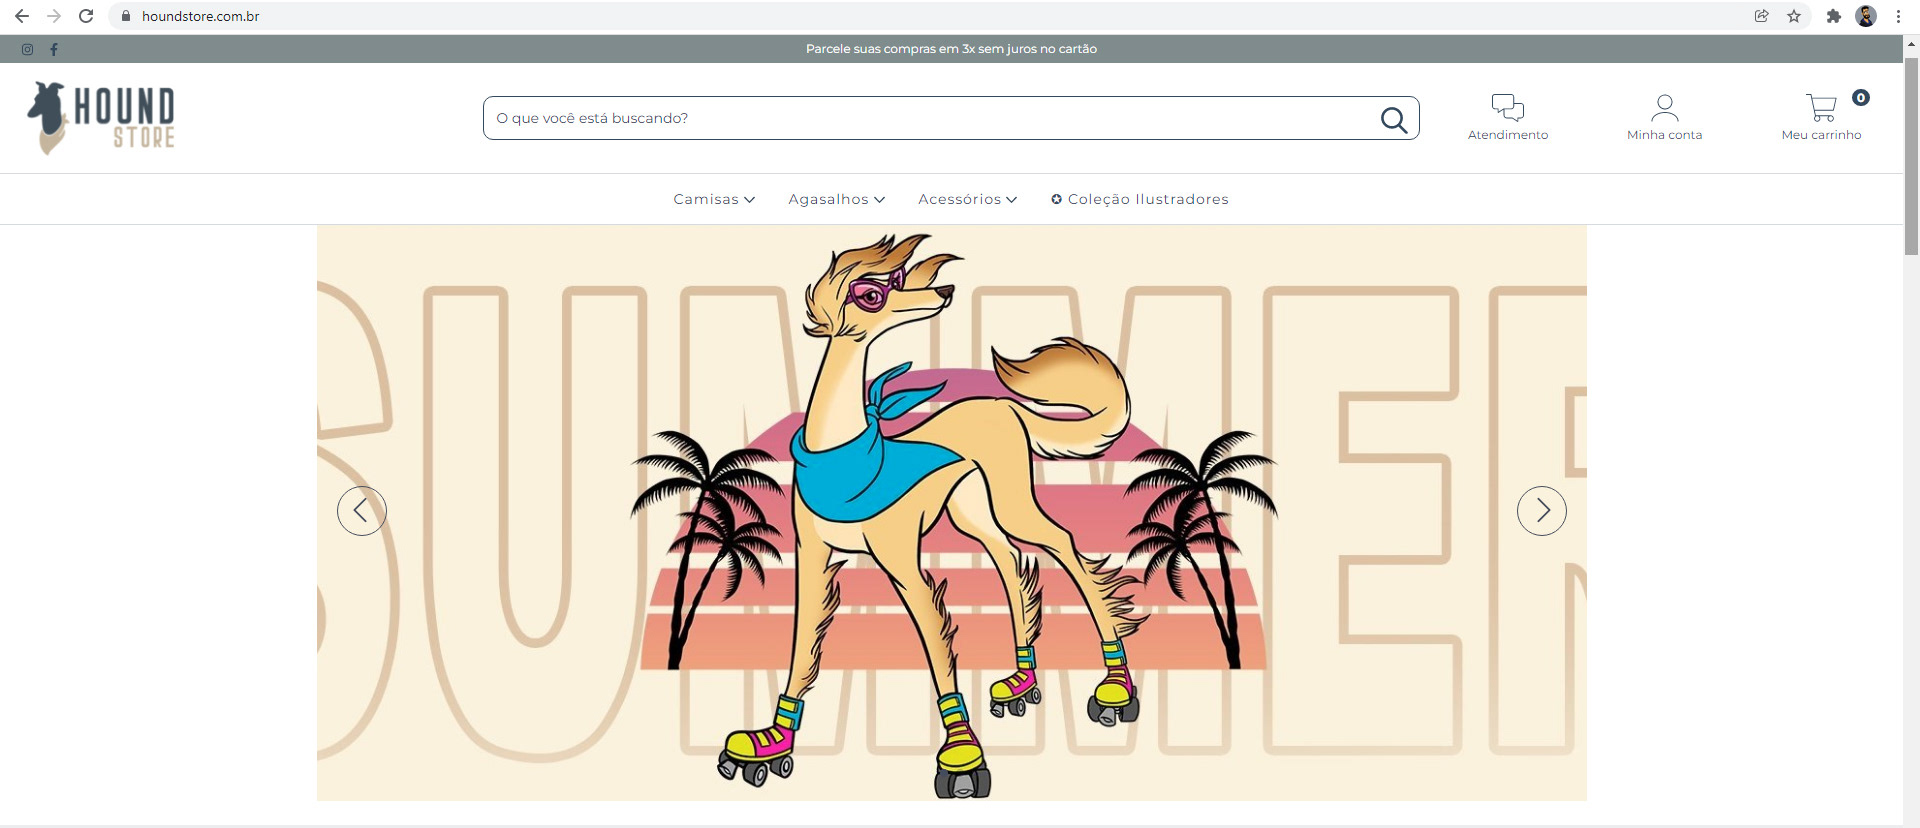Expand the Camisas menu
1920x828 pixels.
(714, 199)
